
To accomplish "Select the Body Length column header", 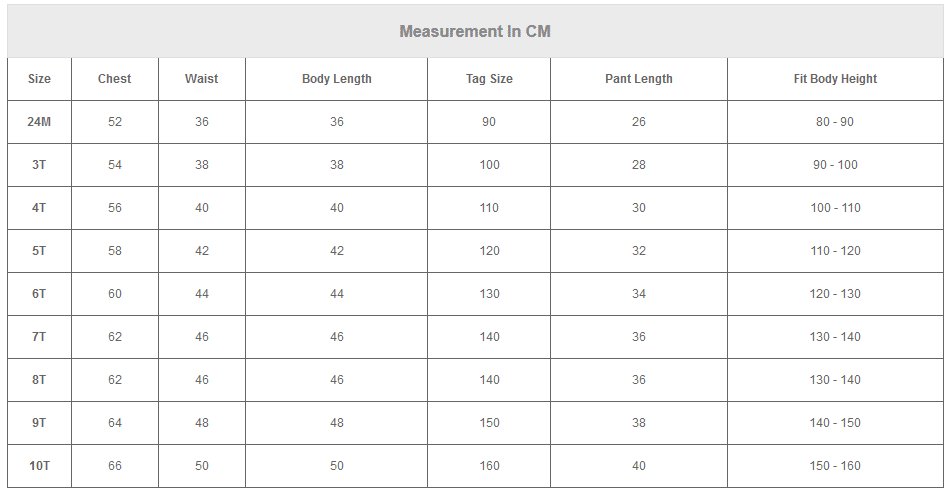I will tap(336, 79).
